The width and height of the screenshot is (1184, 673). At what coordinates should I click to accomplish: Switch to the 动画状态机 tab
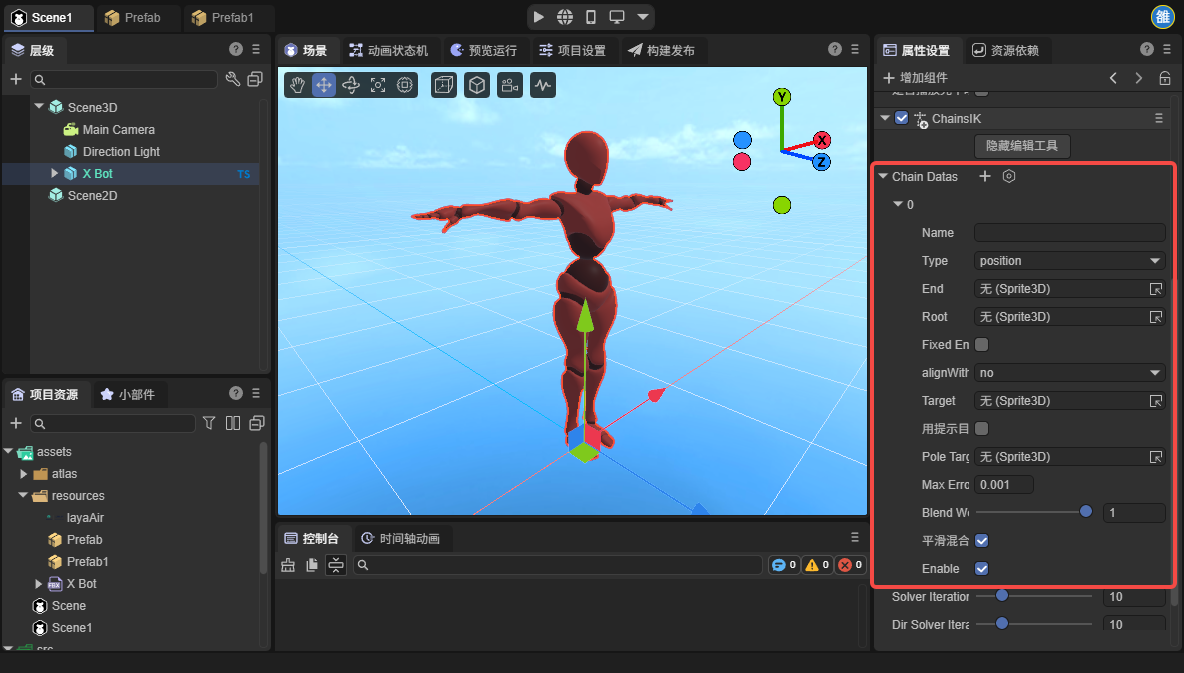[x=388, y=50]
